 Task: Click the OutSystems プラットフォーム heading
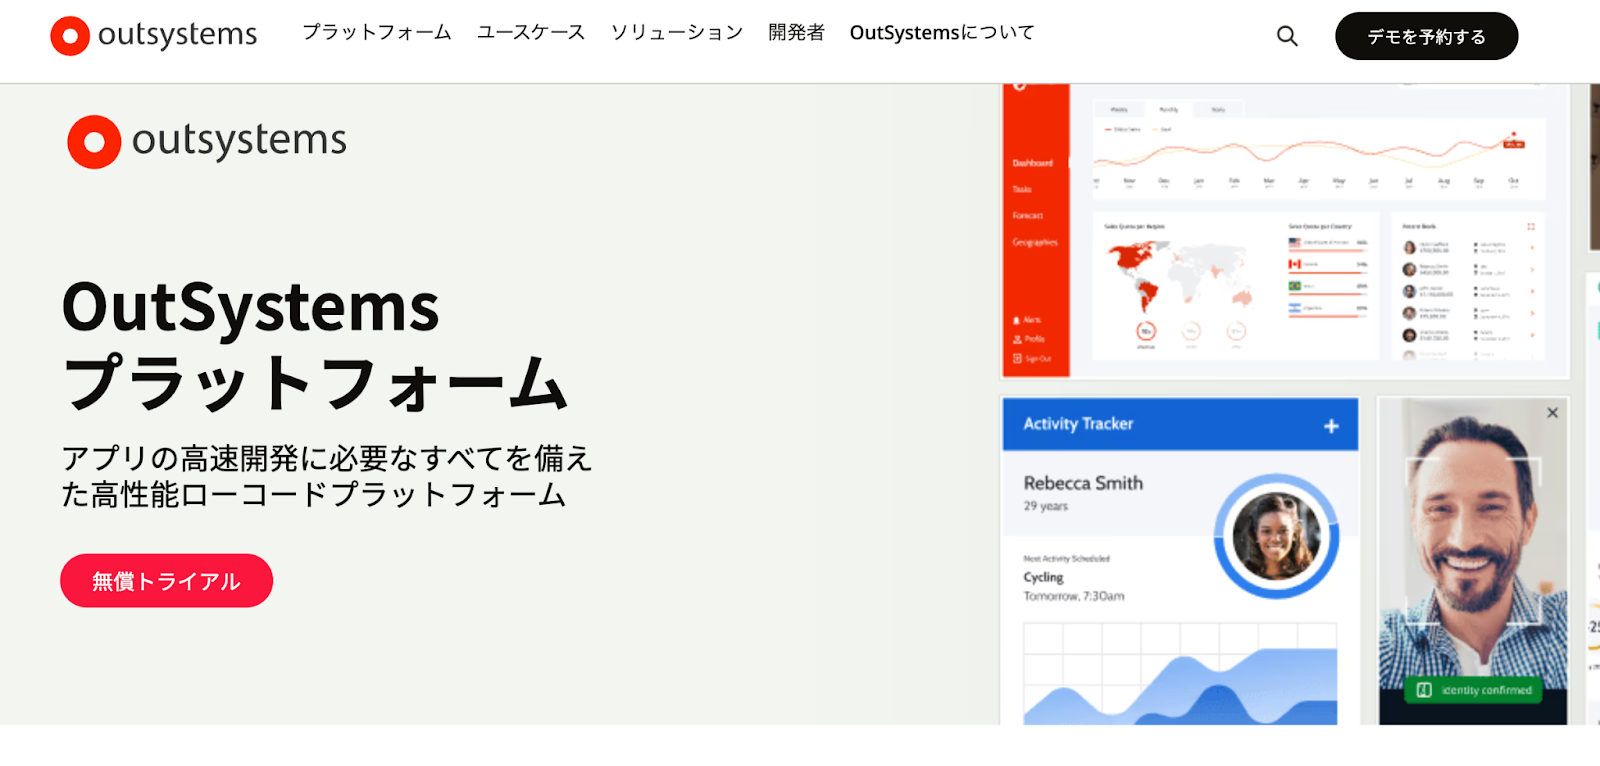tap(315, 345)
